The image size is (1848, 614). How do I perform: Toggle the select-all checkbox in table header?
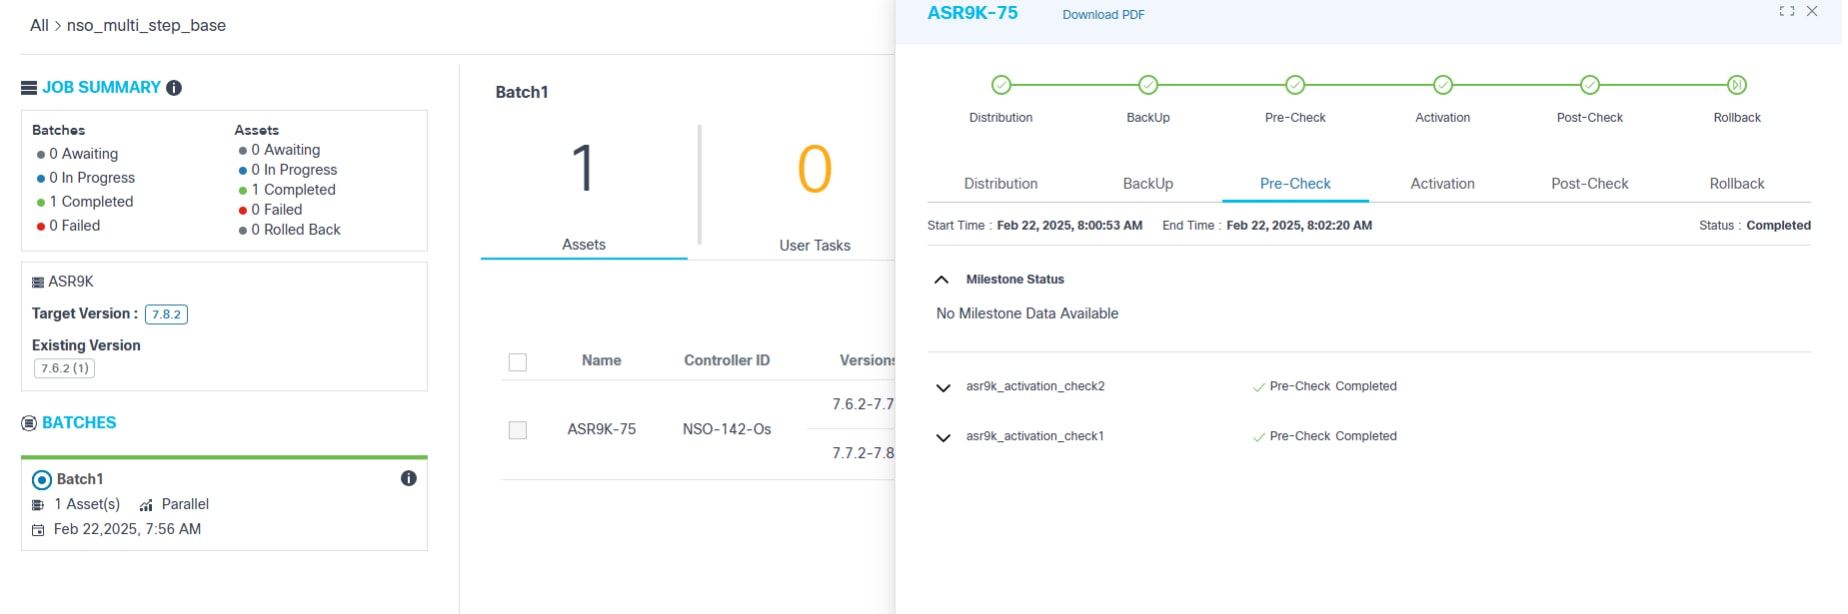517,362
